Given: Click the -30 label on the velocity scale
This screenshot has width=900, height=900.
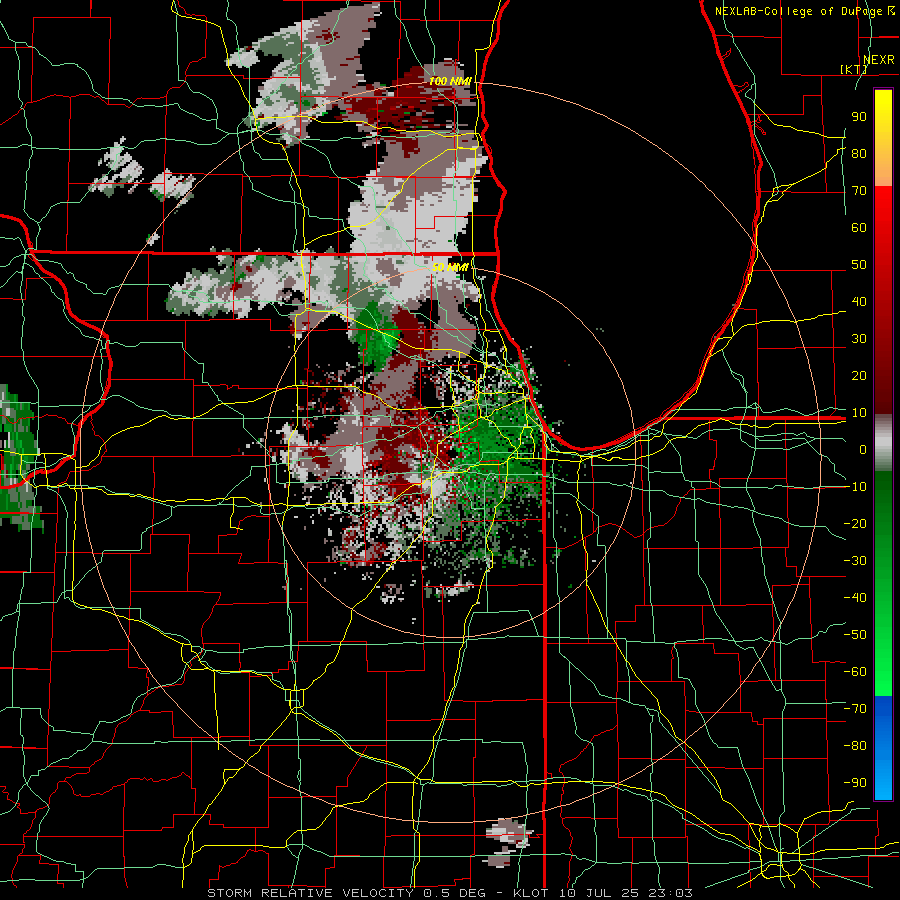Looking at the screenshot, I should [855, 560].
